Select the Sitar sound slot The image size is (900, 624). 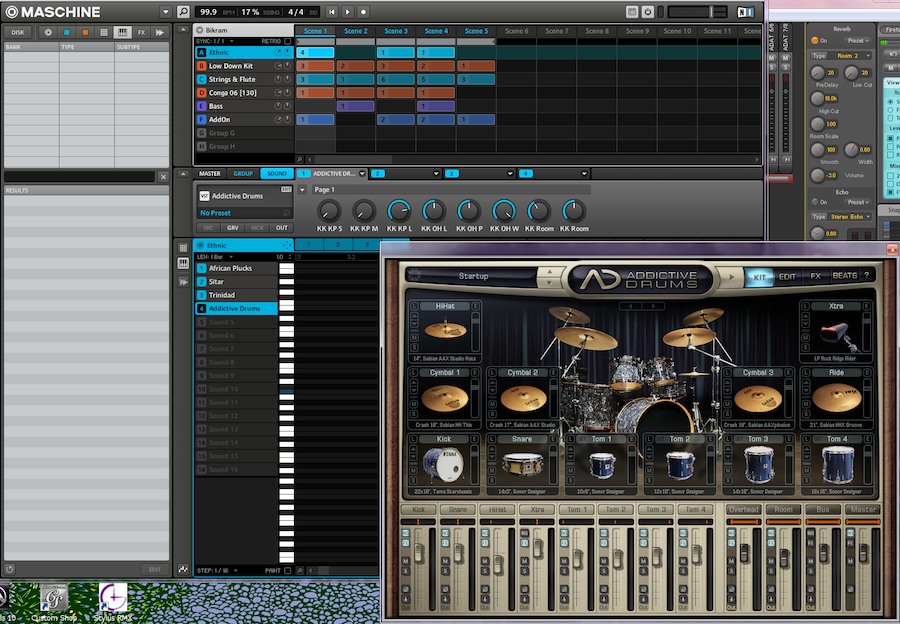pyautogui.click(x=236, y=282)
